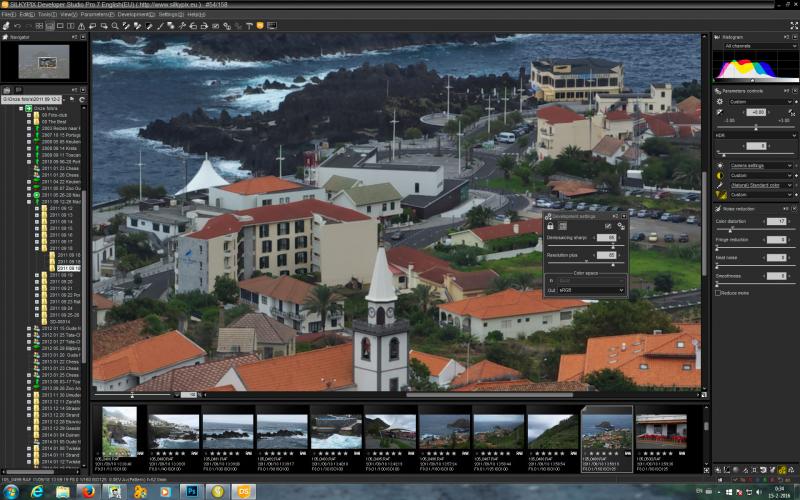Viewport: 800px width, 500px height.
Task: Open the Development menu
Action: click(x=136, y=14)
